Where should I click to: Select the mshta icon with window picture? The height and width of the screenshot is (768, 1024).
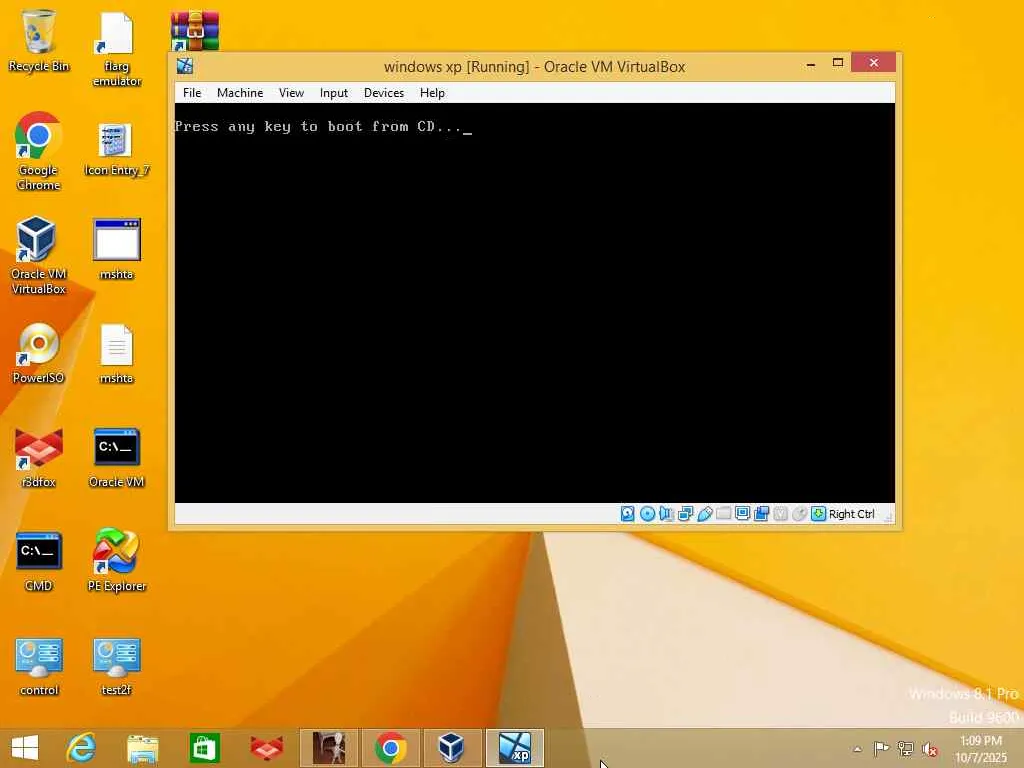116,249
